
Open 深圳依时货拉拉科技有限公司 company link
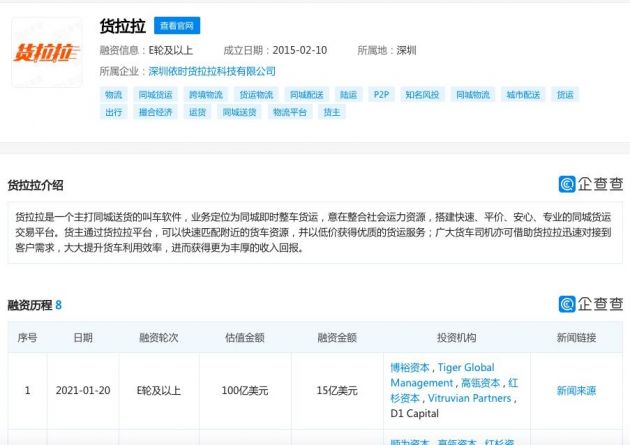click(212, 71)
